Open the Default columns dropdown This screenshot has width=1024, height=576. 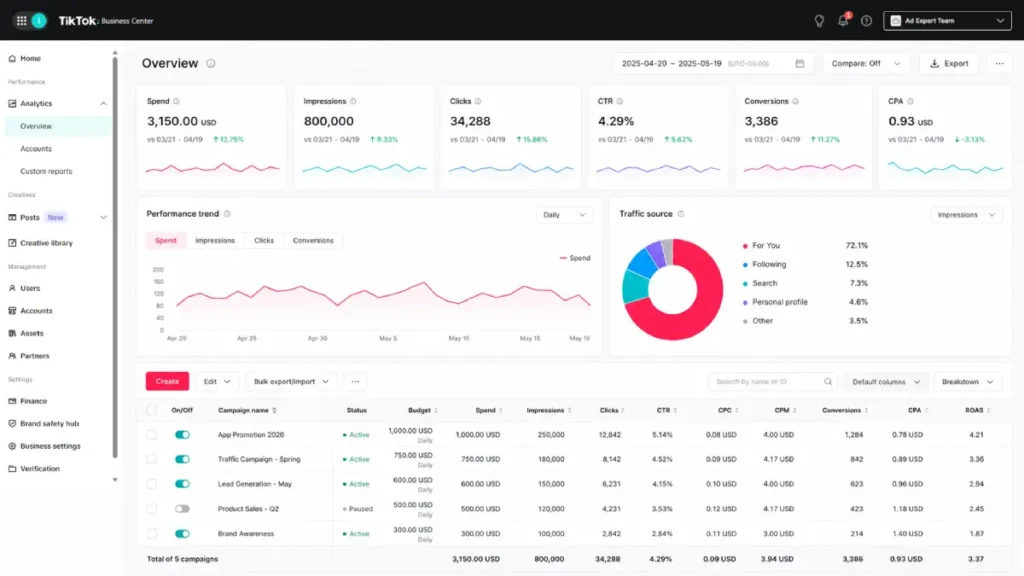coord(886,382)
